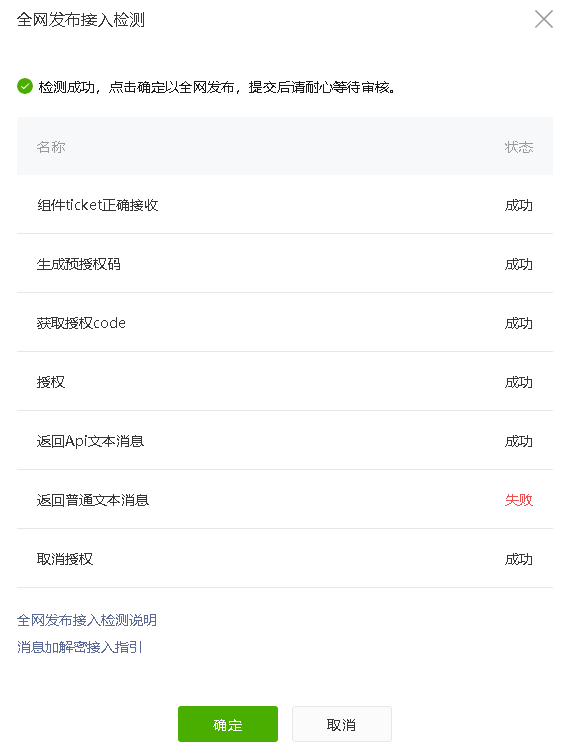The width and height of the screenshot is (570, 753).
Task: Open the 消息加解密接入指引 link
Action: pos(80,647)
